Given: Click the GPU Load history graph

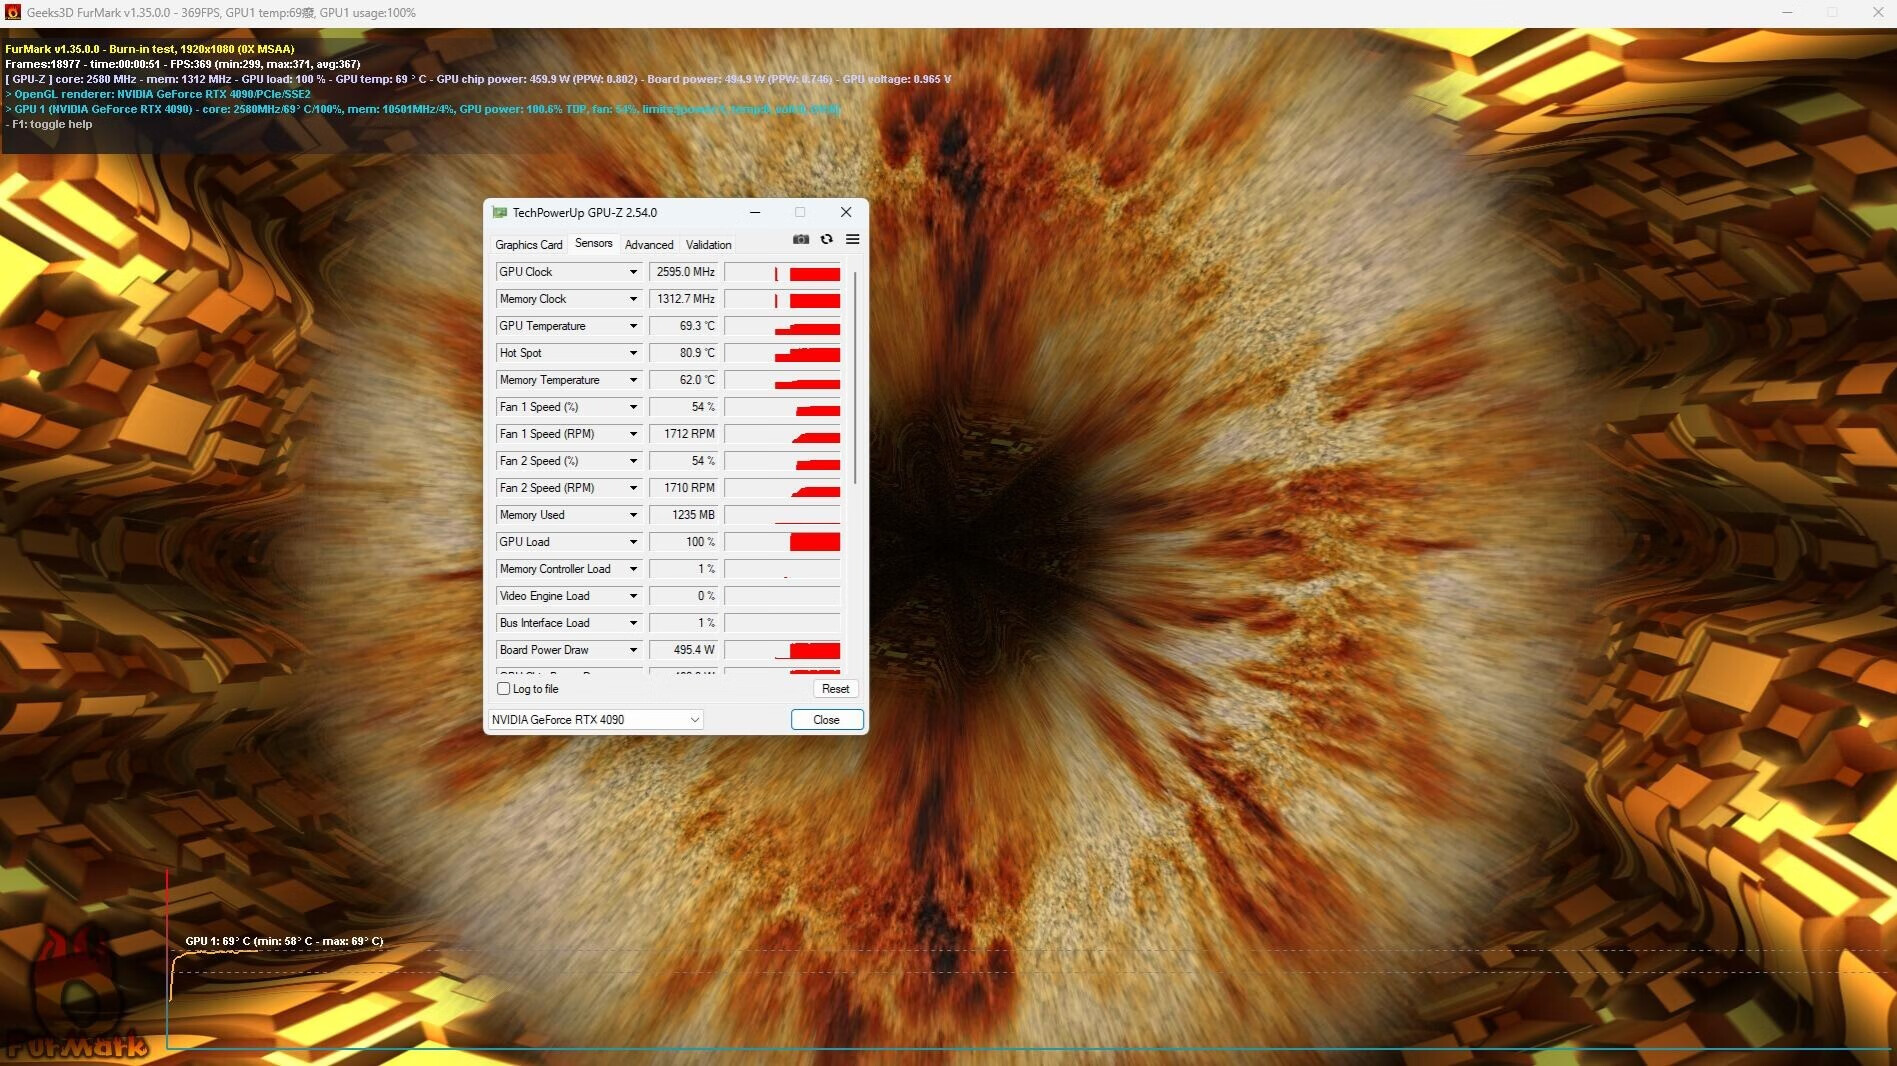Looking at the screenshot, I should pos(782,542).
